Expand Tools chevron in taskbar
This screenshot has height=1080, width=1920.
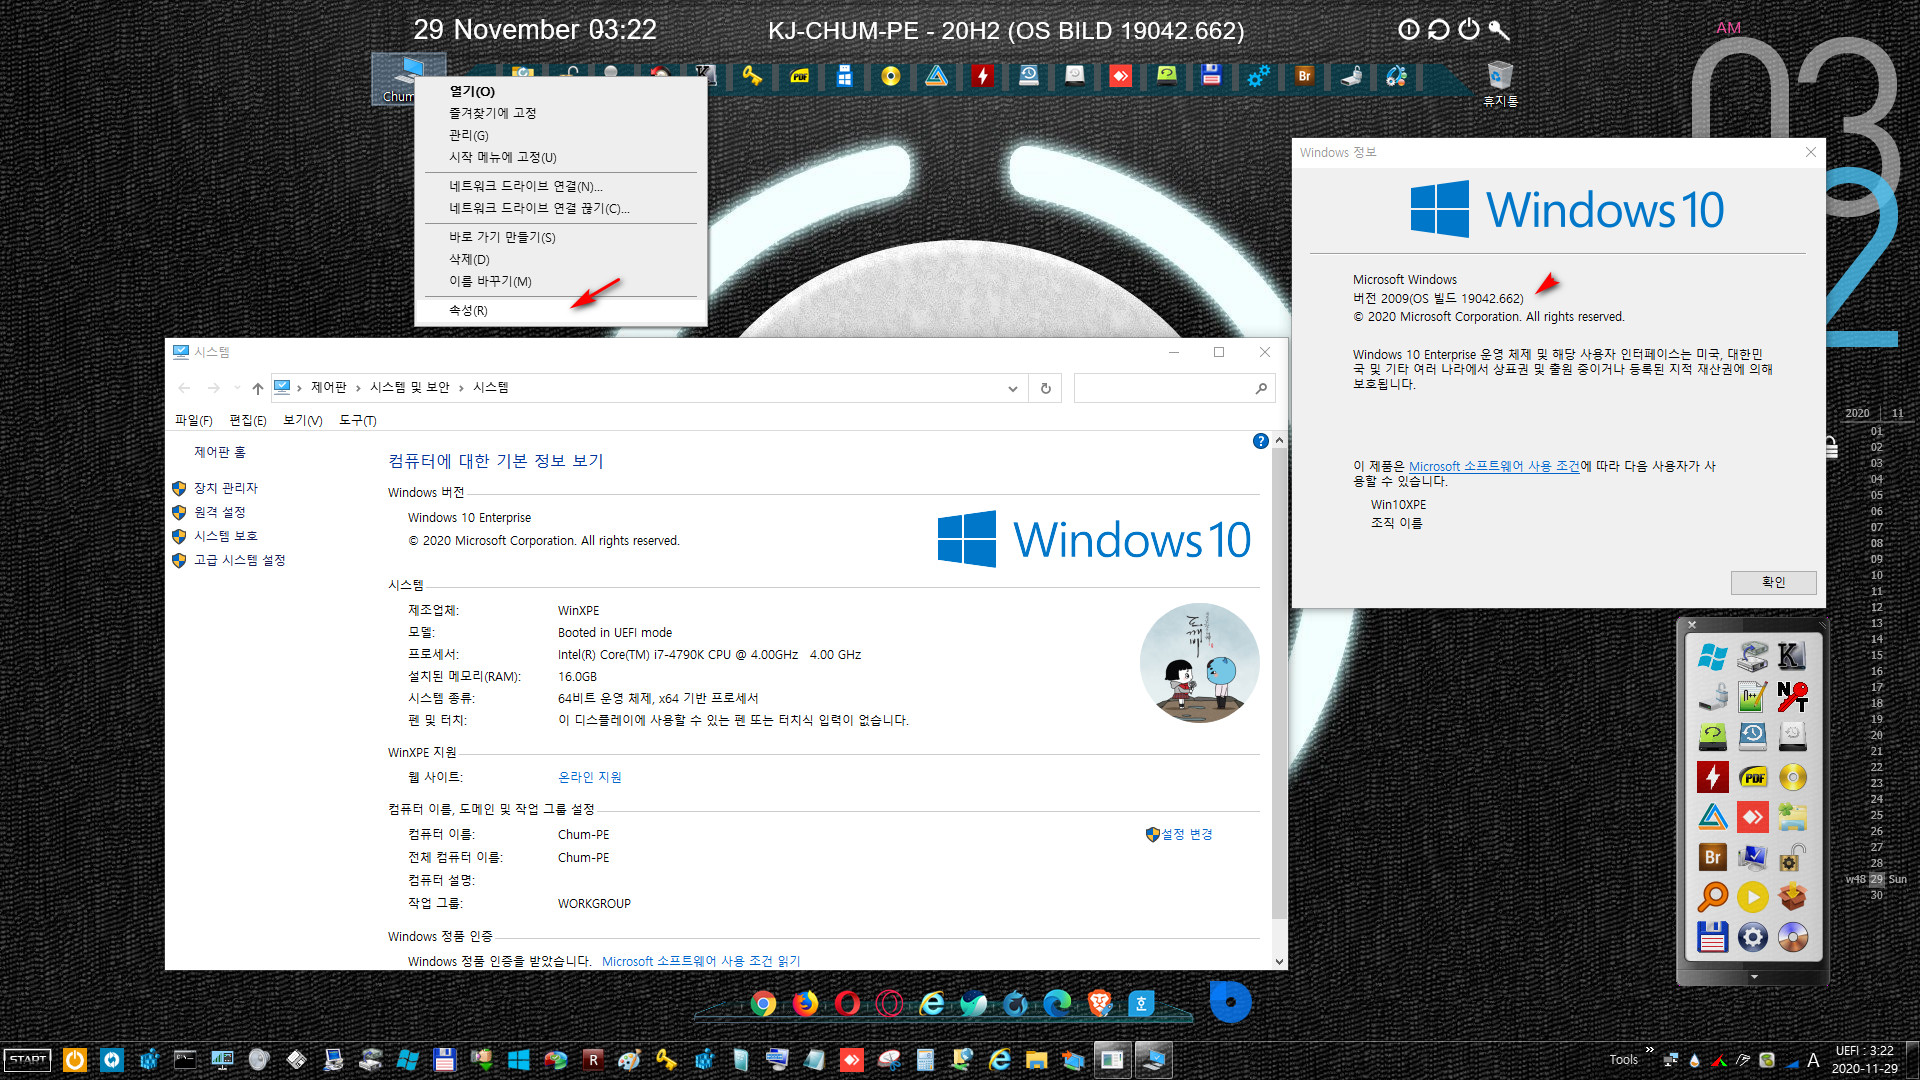[1649, 1050]
